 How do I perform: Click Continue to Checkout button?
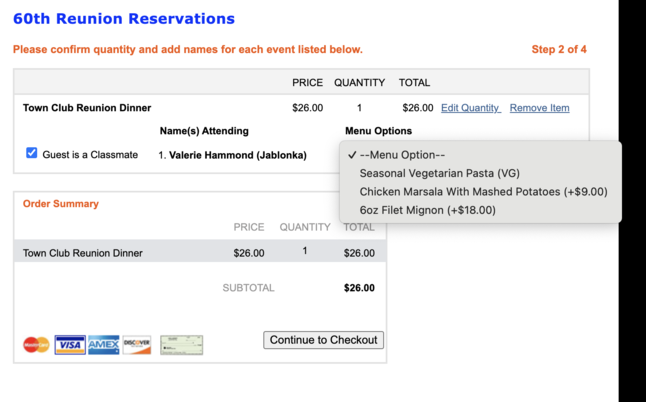pyautogui.click(x=323, y=340)
